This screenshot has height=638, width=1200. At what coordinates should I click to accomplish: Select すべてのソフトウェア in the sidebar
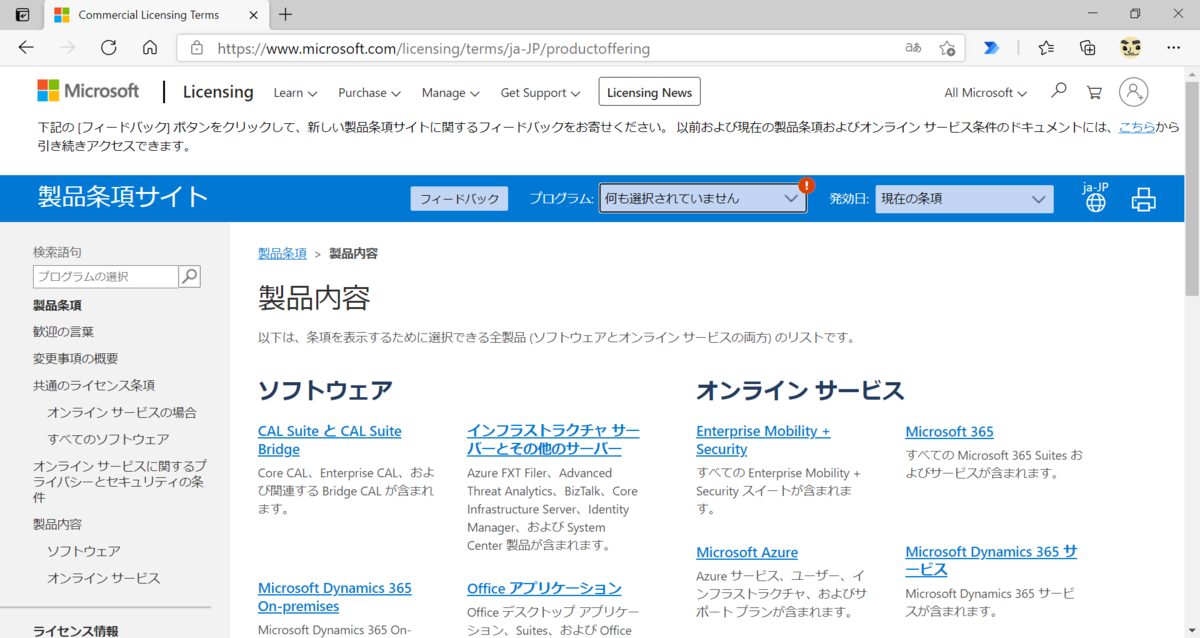click(108, 439)
